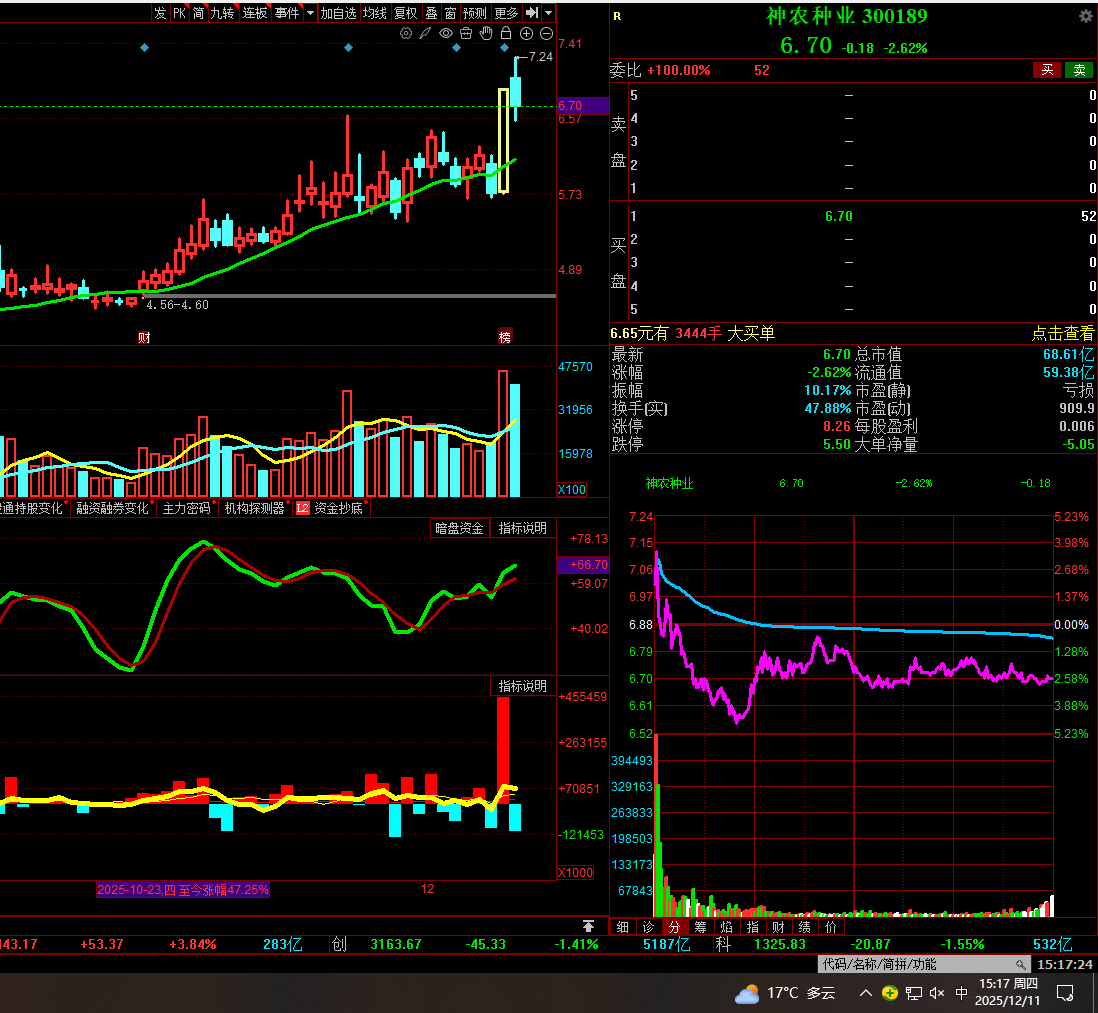Viewport: 1098px width, 1013px height.
Task: Click the collapse-up arrow icon below chart
Action: [588, 926]
